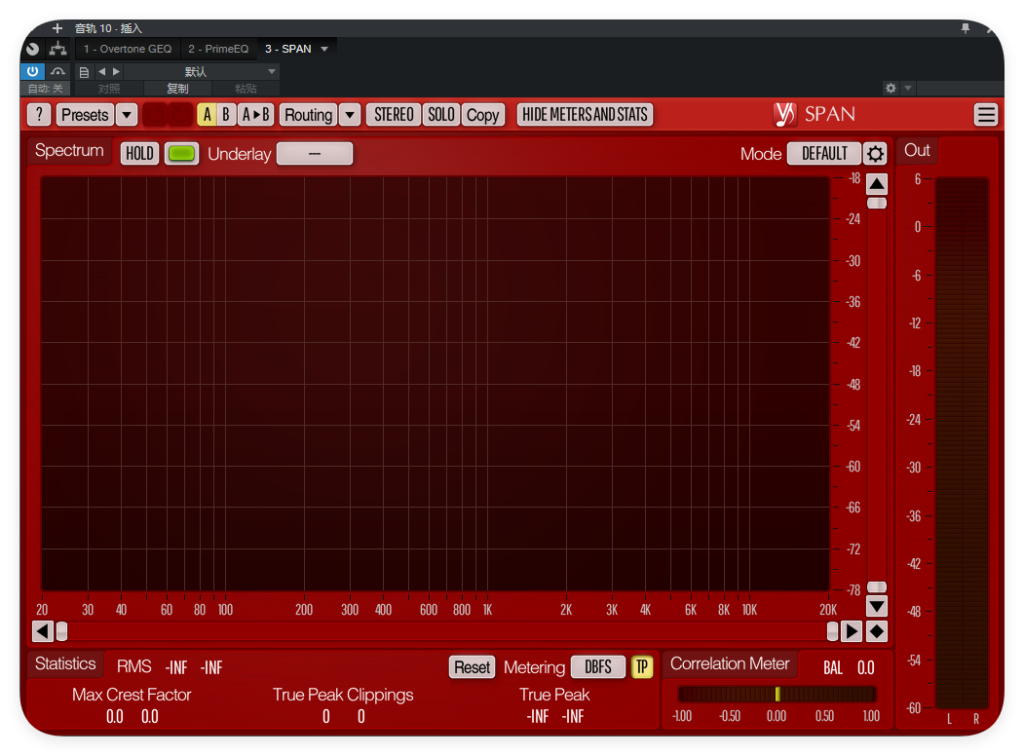Click the Correlation Meter bar

[x=776, y=694]
